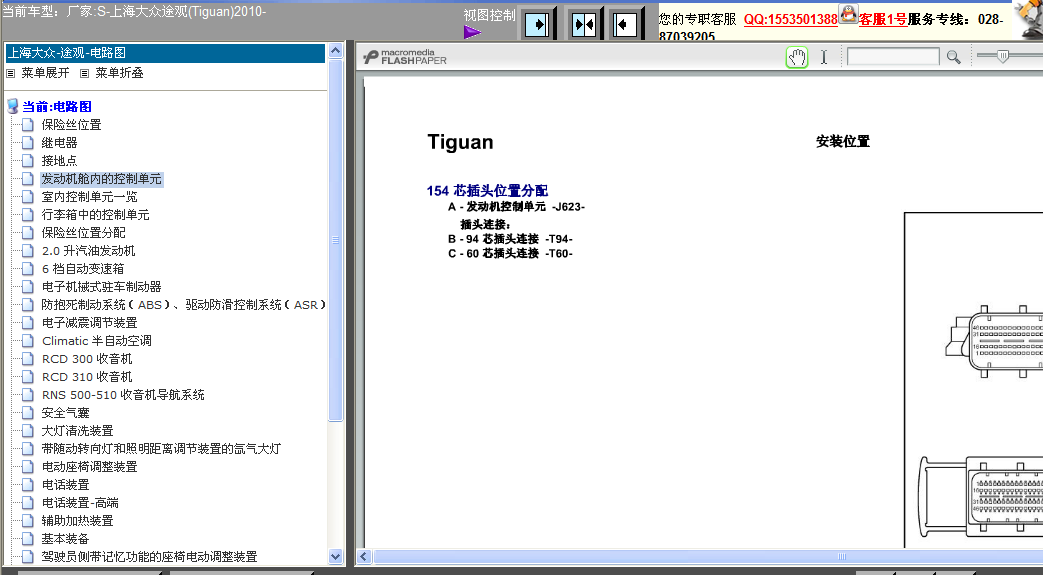Image resolution: width=1043 pixels, height=575 pixels.
Task: Open 电子机械式驻车制动器 entry
Action: (x=101, y=286)
